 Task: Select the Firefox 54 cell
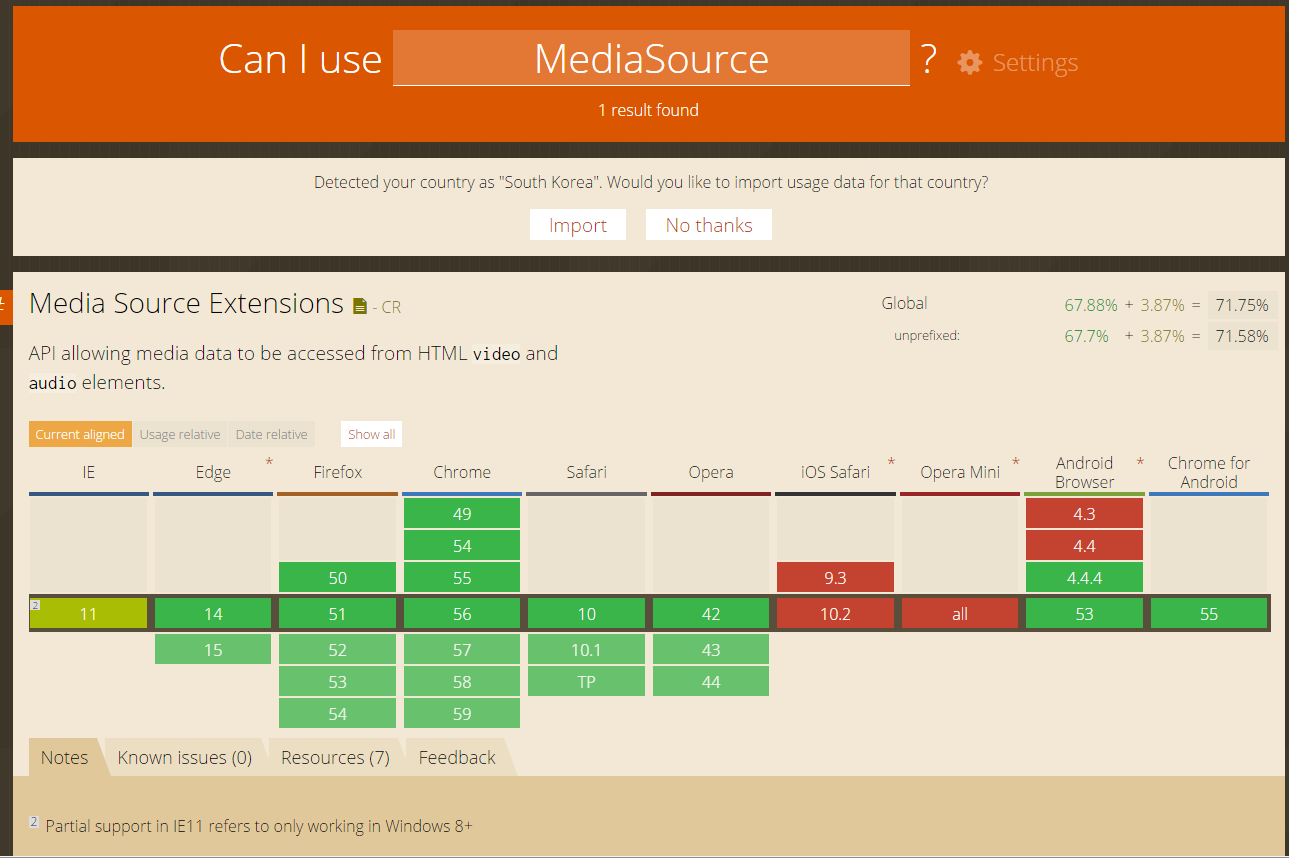pyautogui.click(x=338, y=714)
